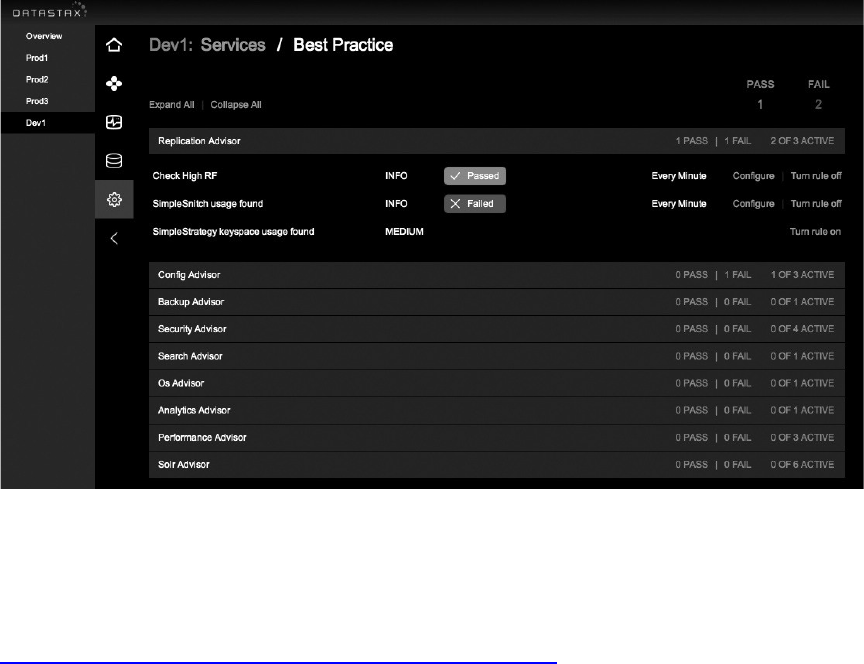Turn on SimpleStrategy keyspace usage rule
This screenshot has height=664, width=864.
click(816, 231)
